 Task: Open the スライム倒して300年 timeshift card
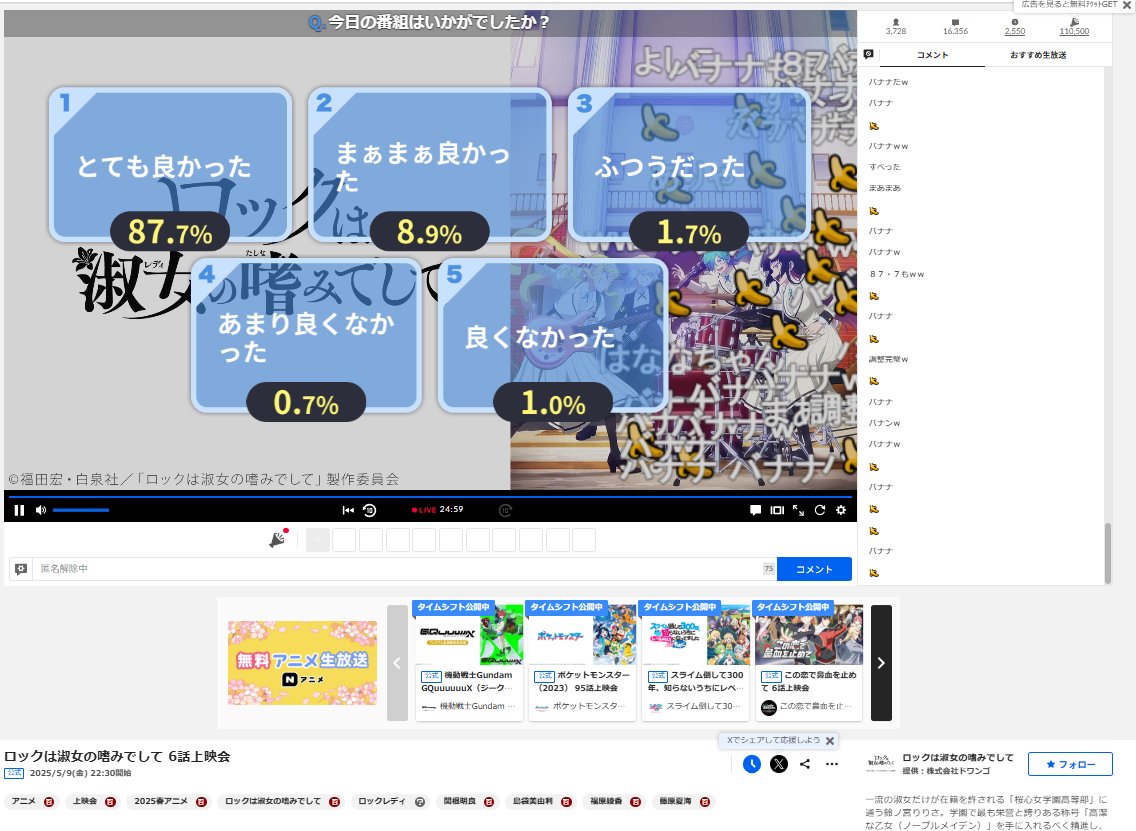click(x=696, y=661)
